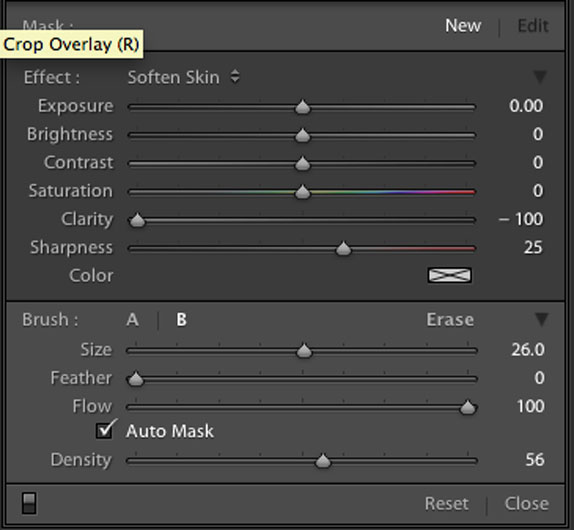Click the Feather label
The image size is (574, 530).
pos(81,378)
